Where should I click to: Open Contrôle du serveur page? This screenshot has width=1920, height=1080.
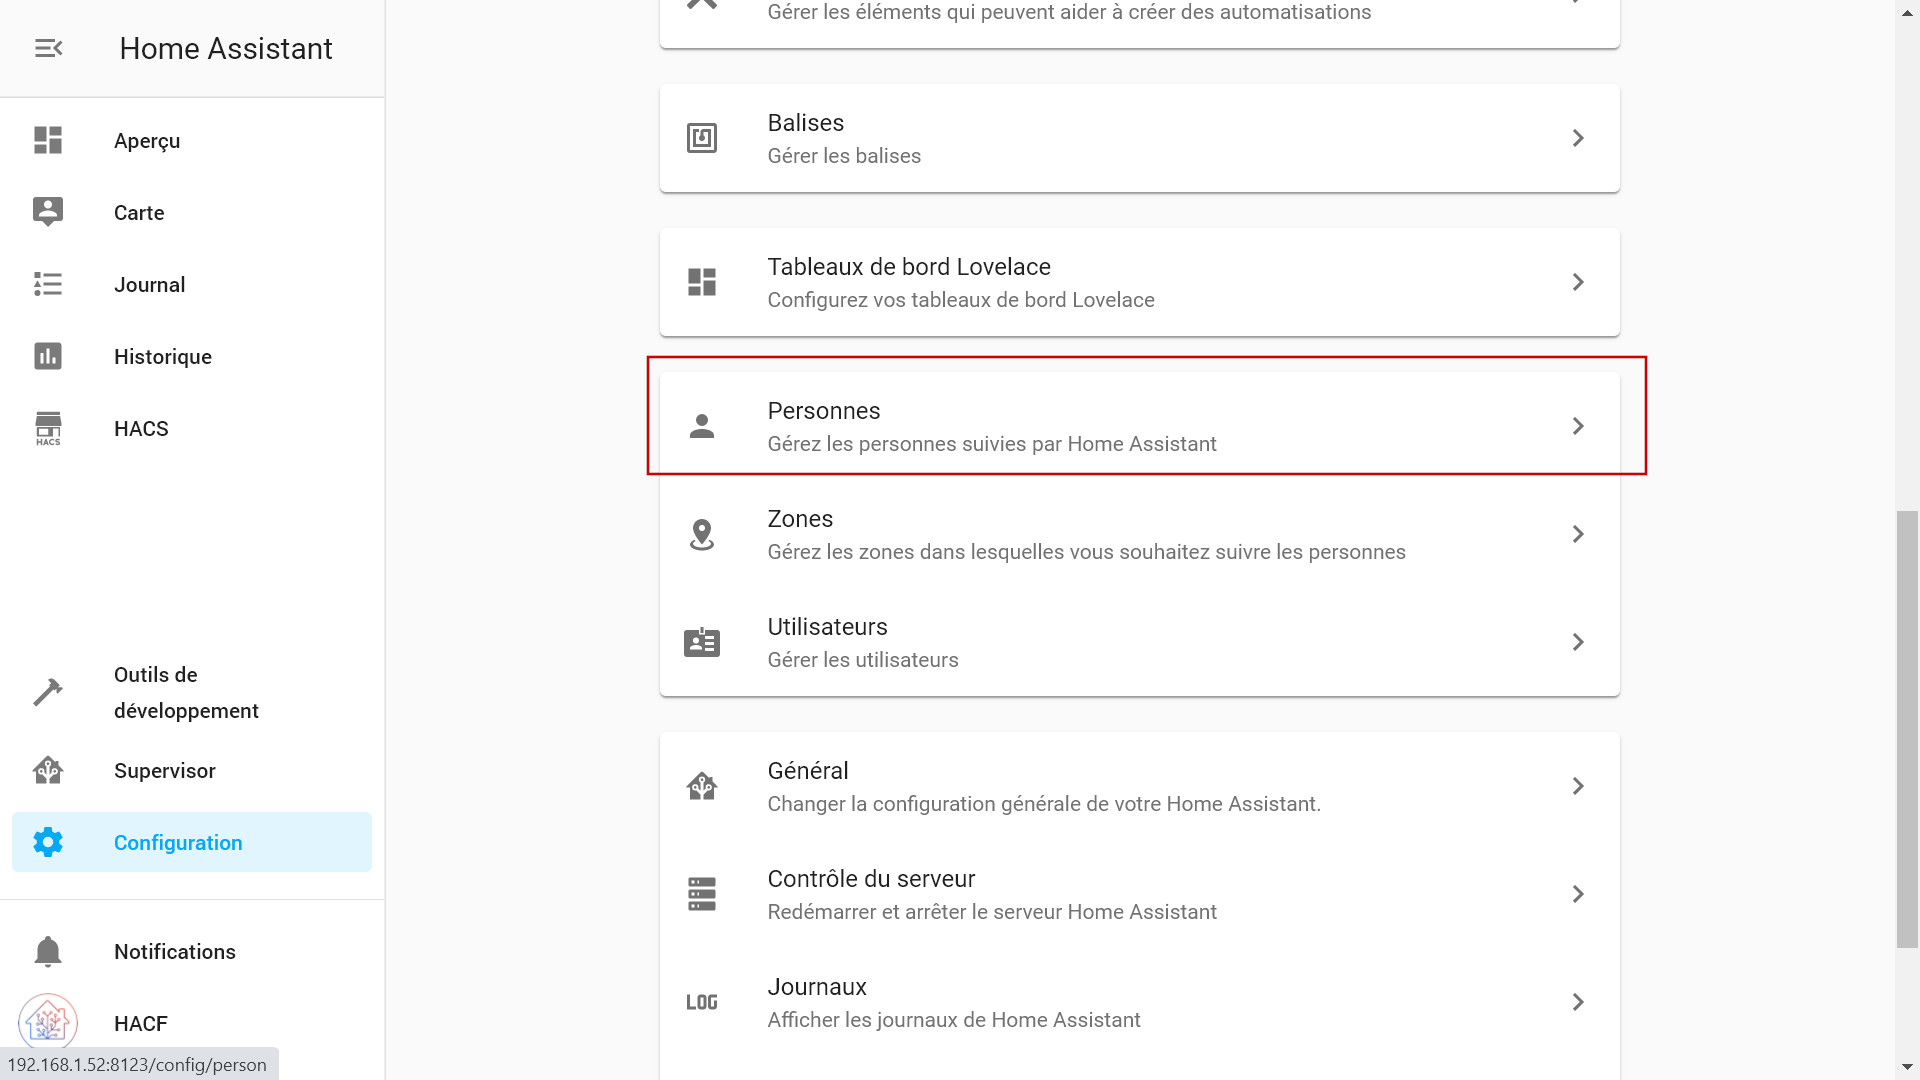tap(1140, 894)
